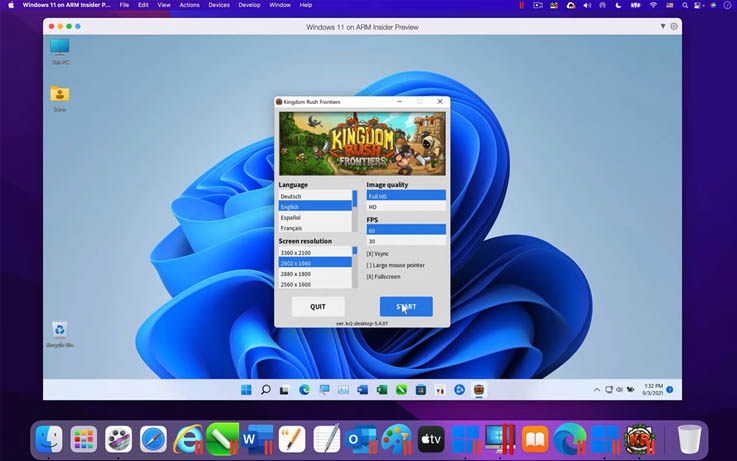This screenshot has width=737, height=461.
Task: Select the 3360 x 2100 screen resolution
Action: coord(315,252)
